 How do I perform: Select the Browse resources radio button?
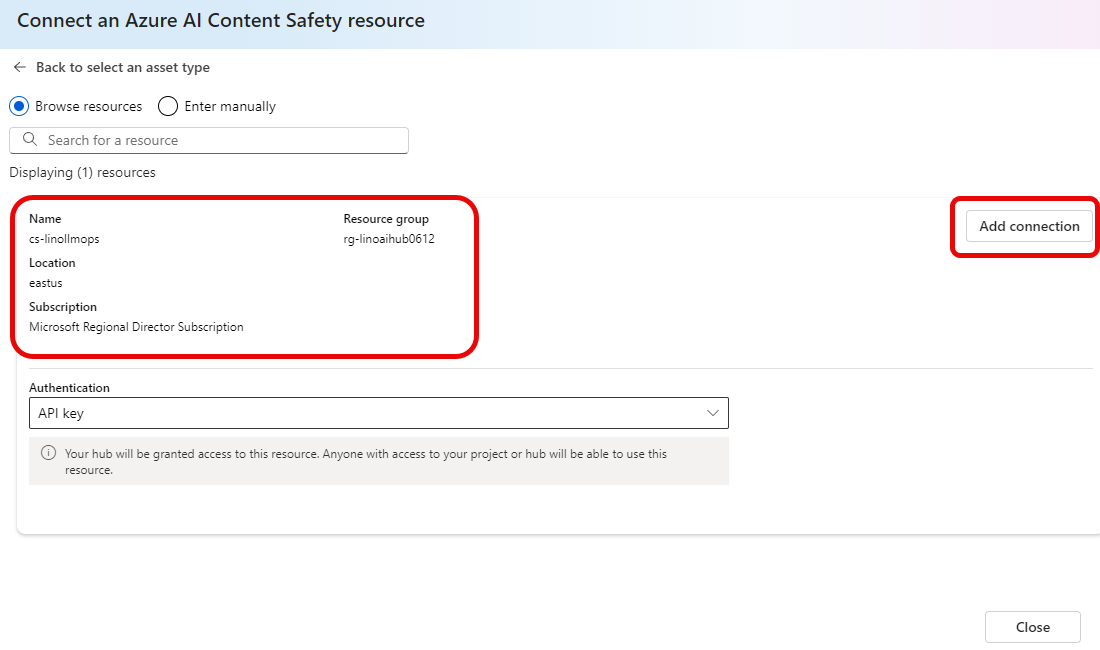[x=18, y=105]
